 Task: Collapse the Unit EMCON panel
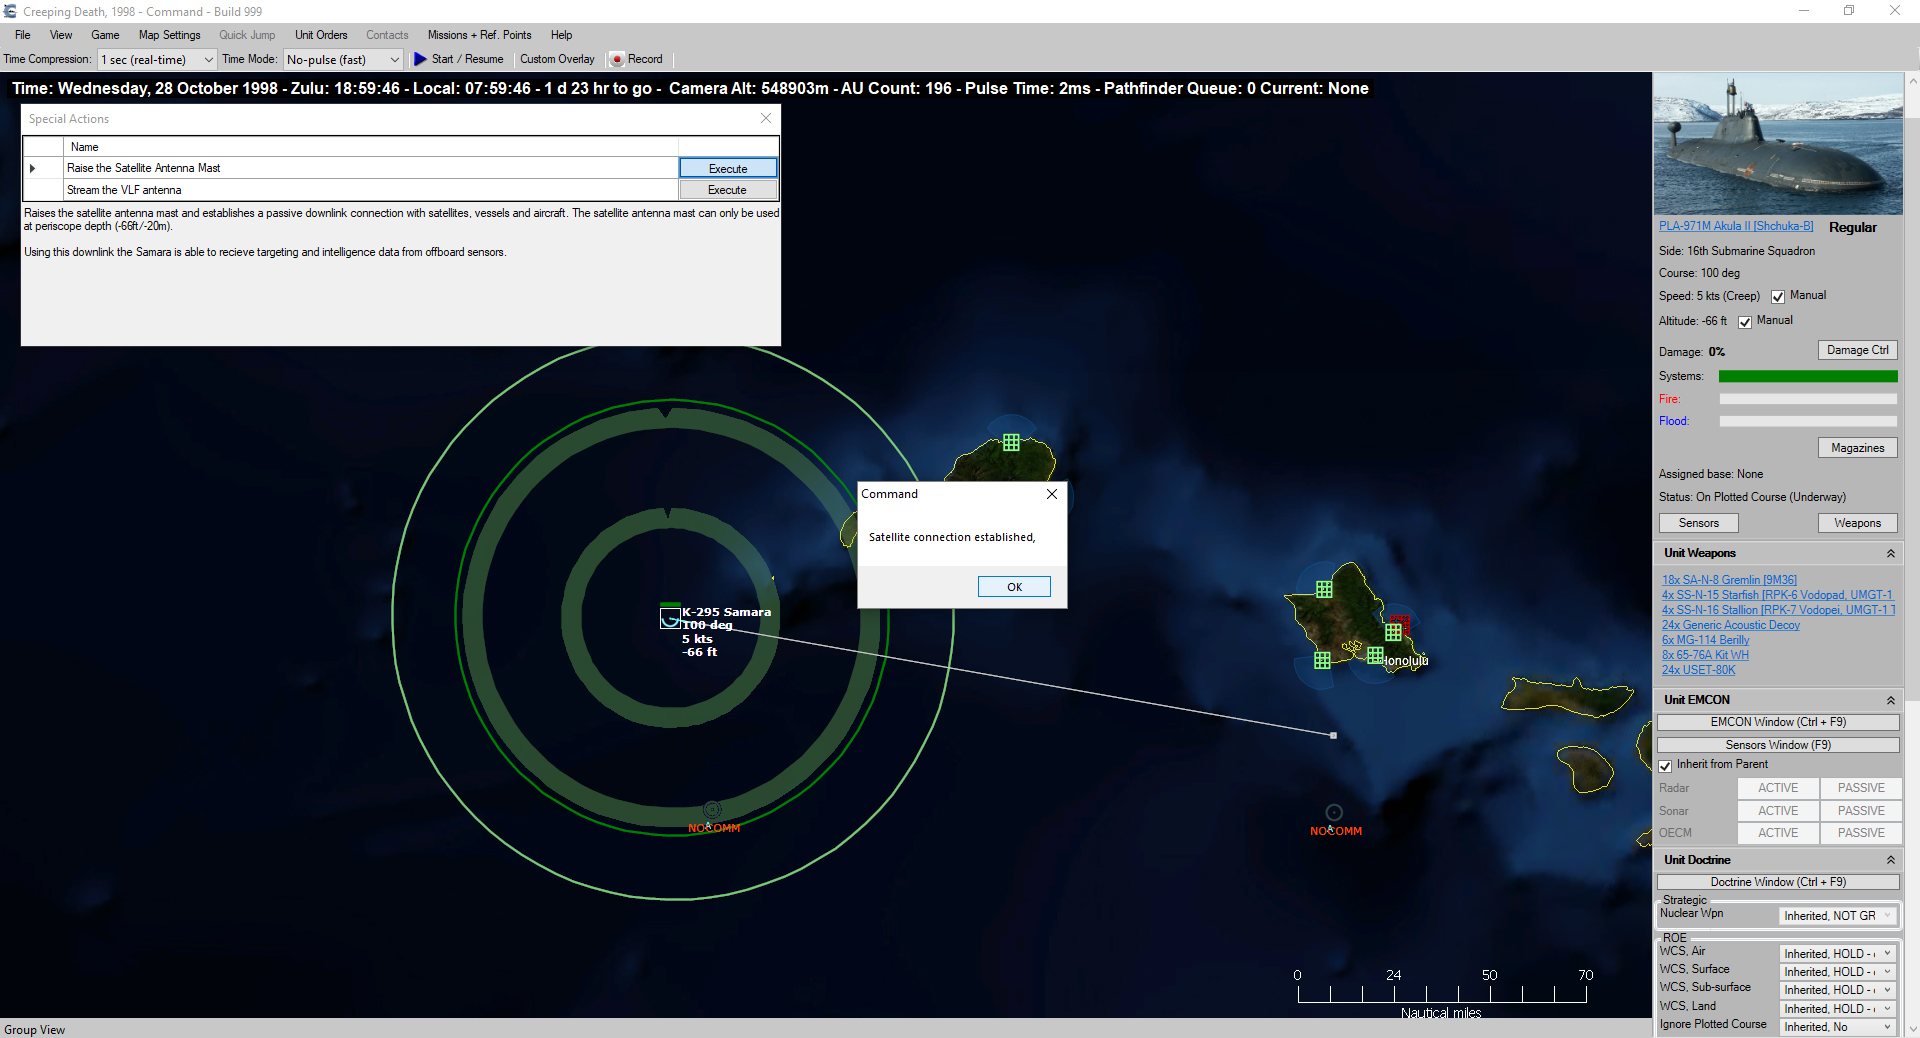tap(1891, 700)
